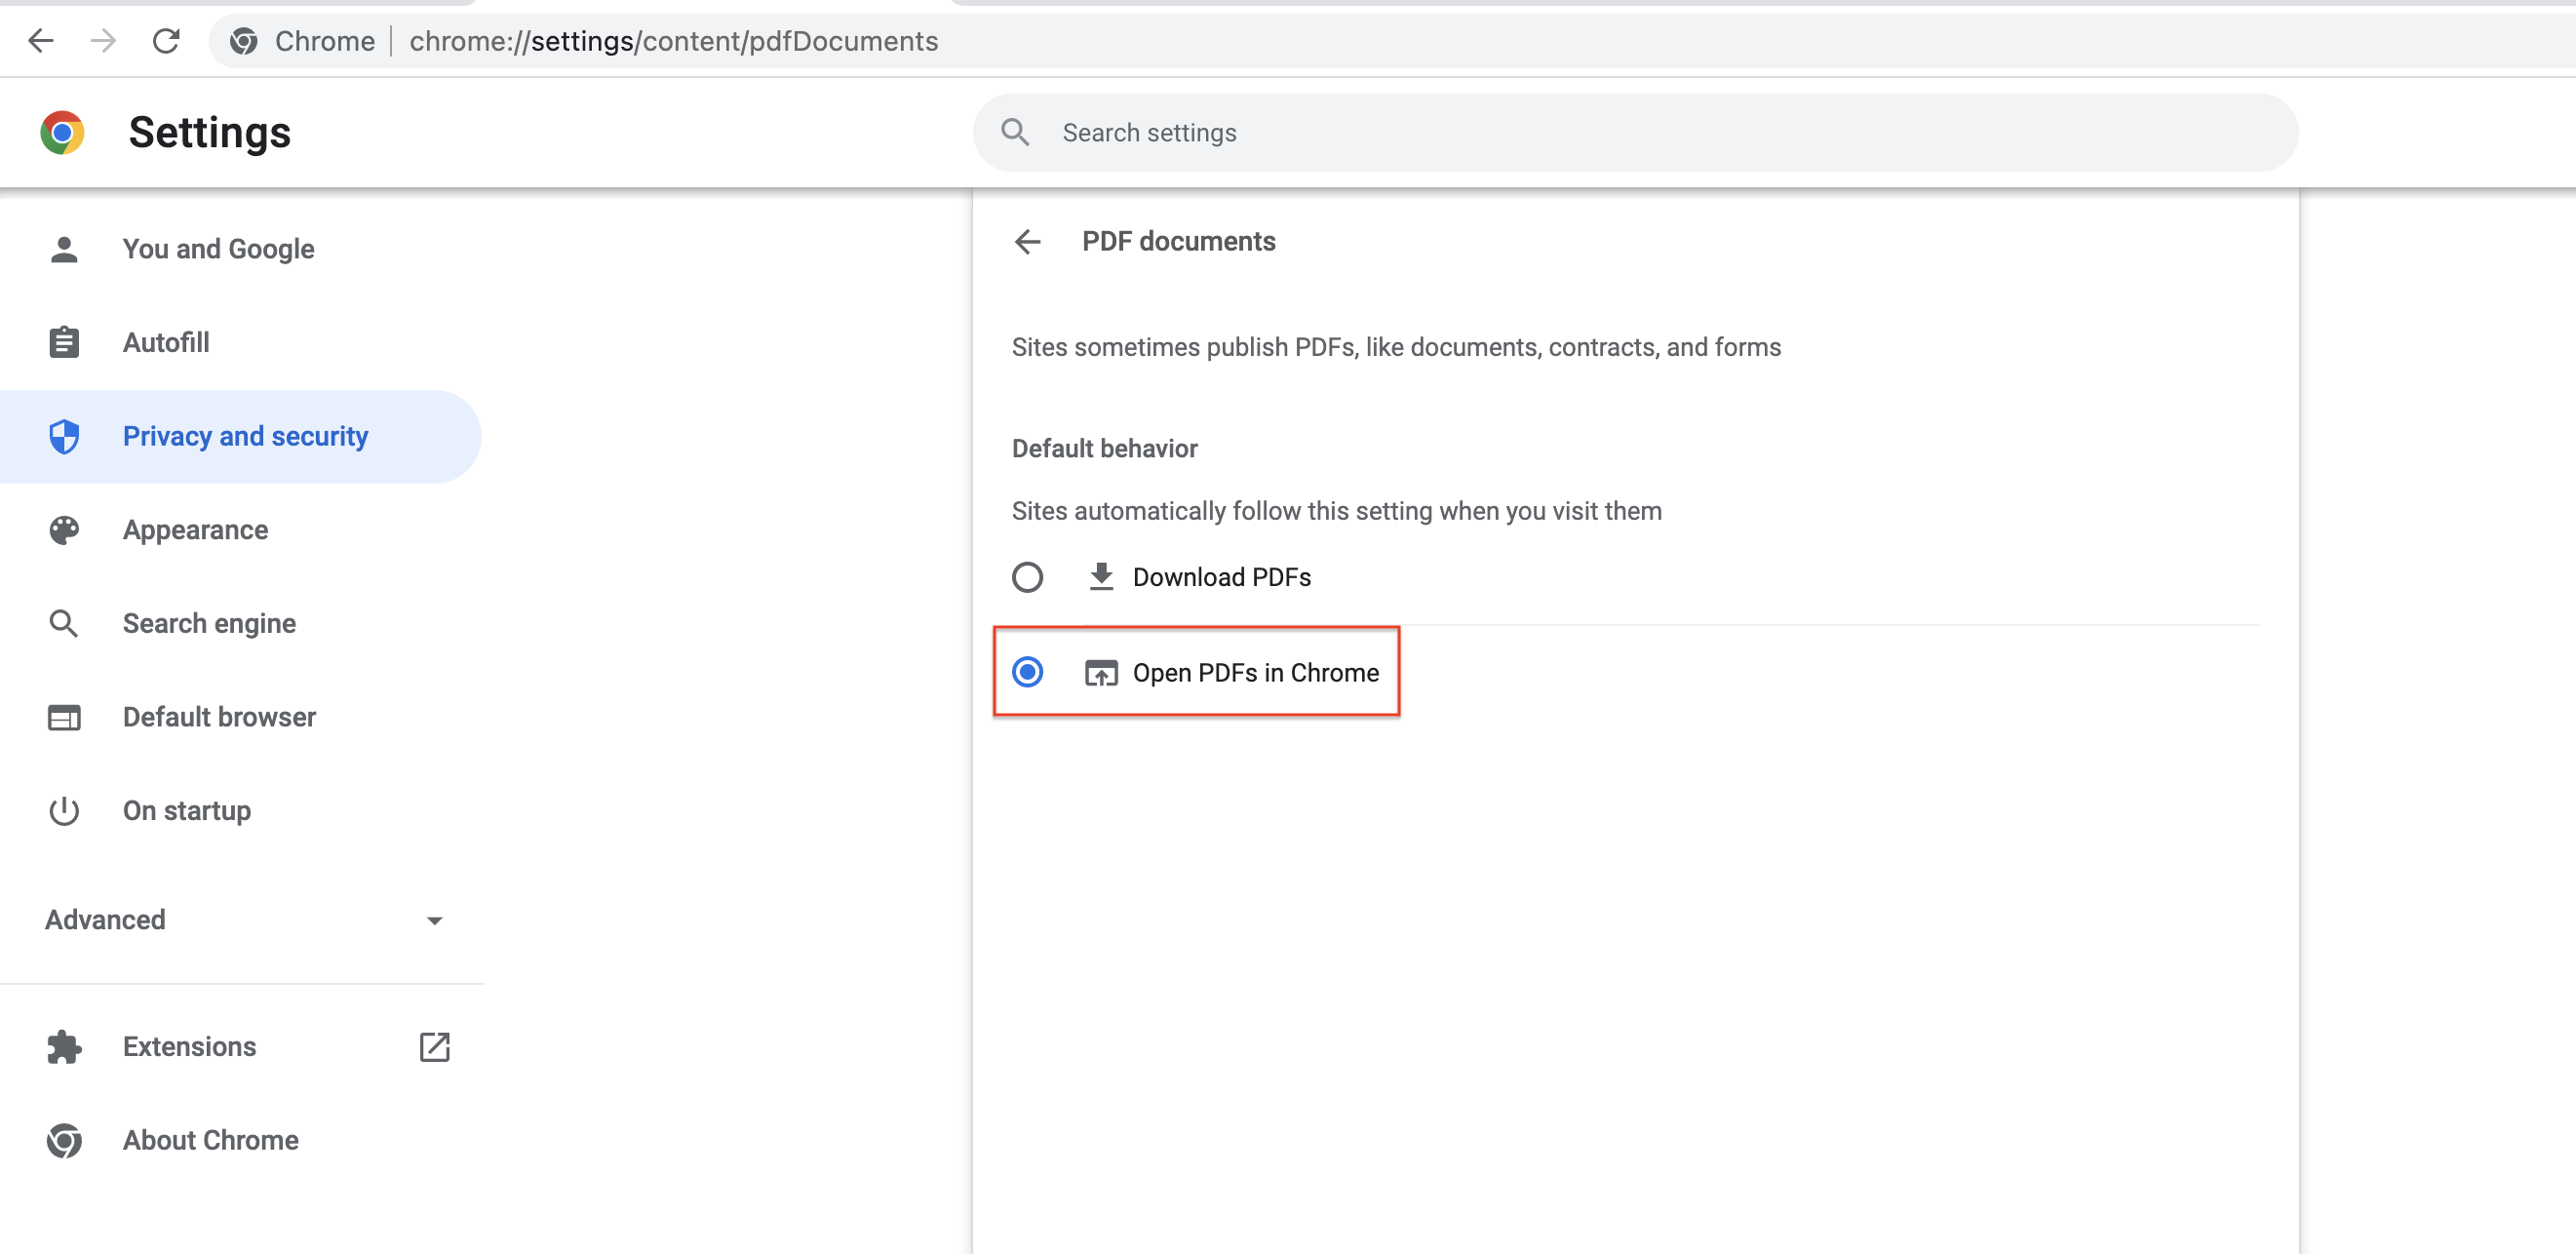Open Privacy and security settings
Viewport: 2576px width, 1254px height.
[x=240, y=436]
